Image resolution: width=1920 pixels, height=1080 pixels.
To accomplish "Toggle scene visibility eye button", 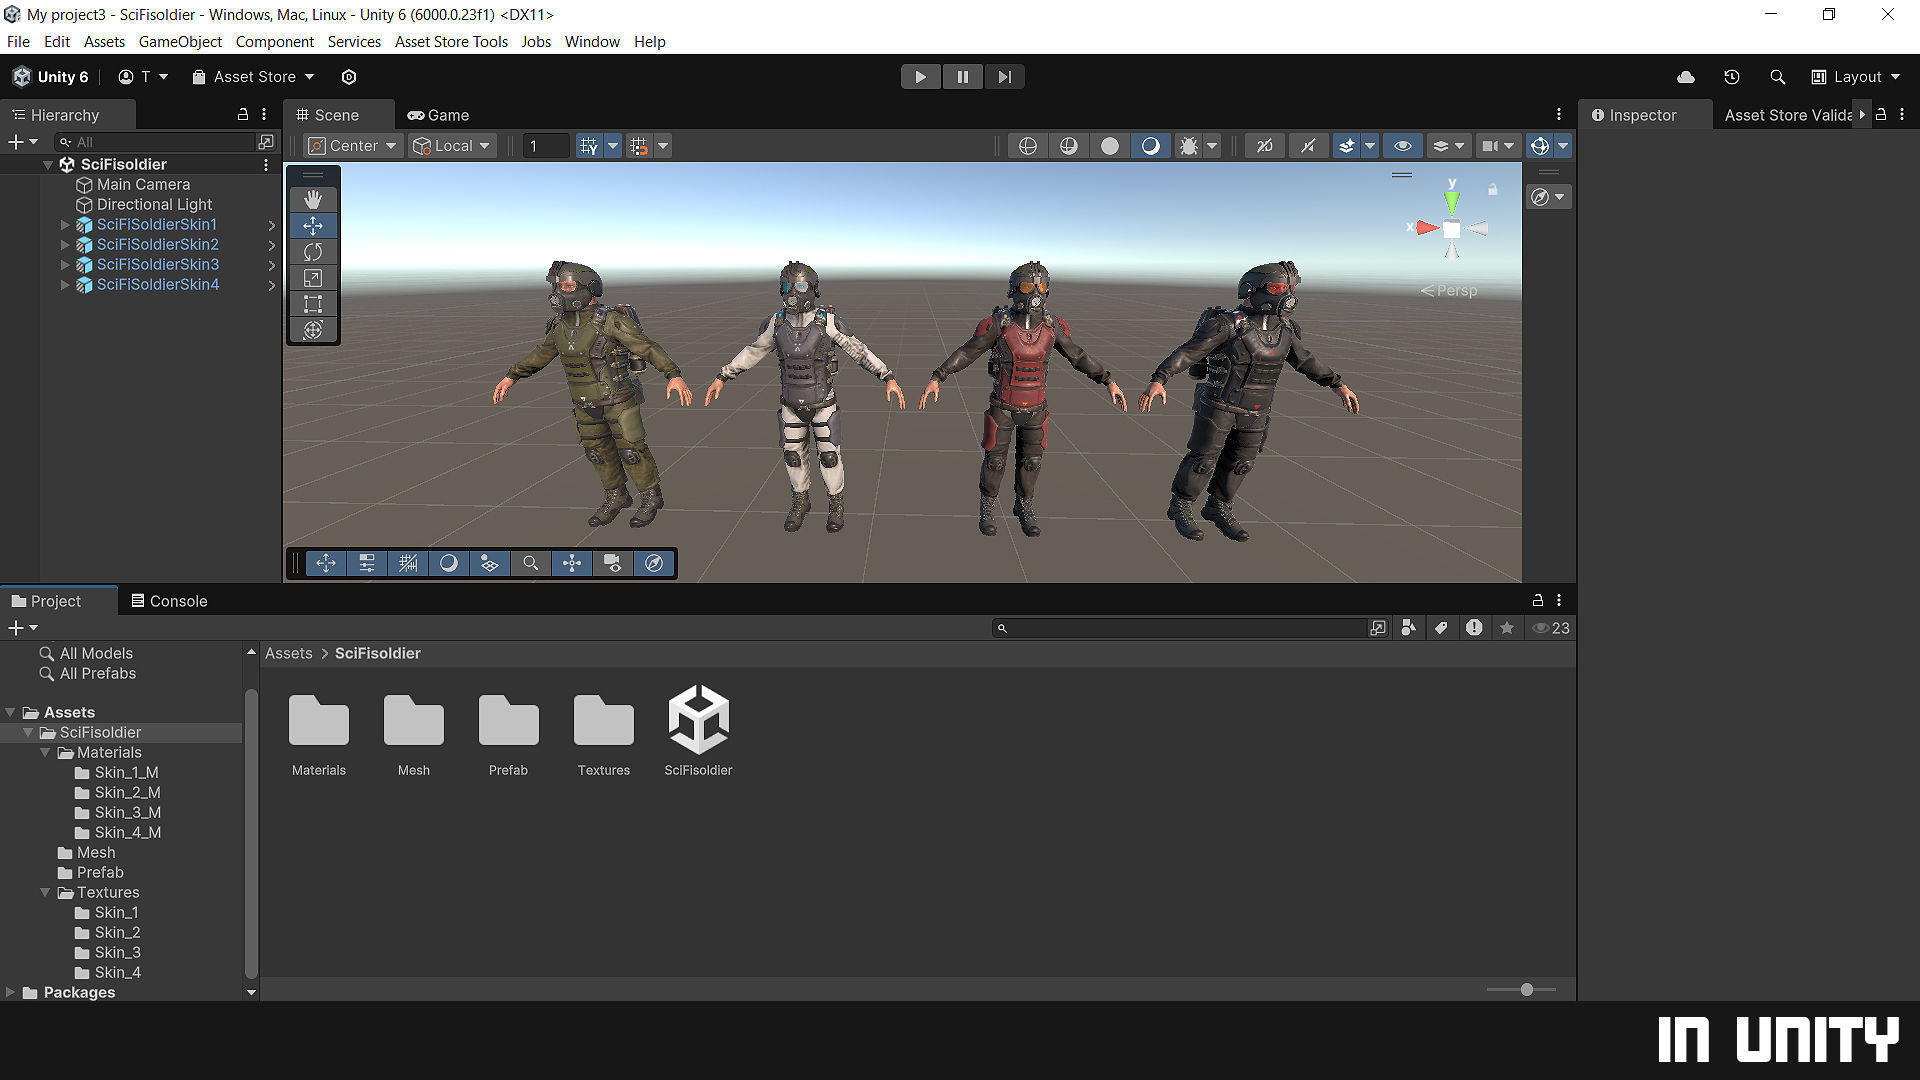I will [x=1403, y=146].
